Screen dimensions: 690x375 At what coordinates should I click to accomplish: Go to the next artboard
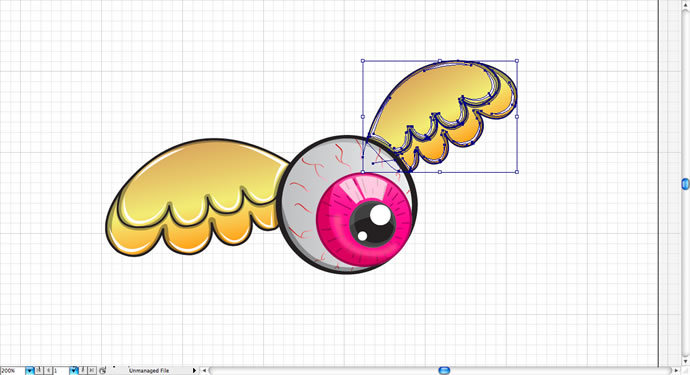(83, 371)
